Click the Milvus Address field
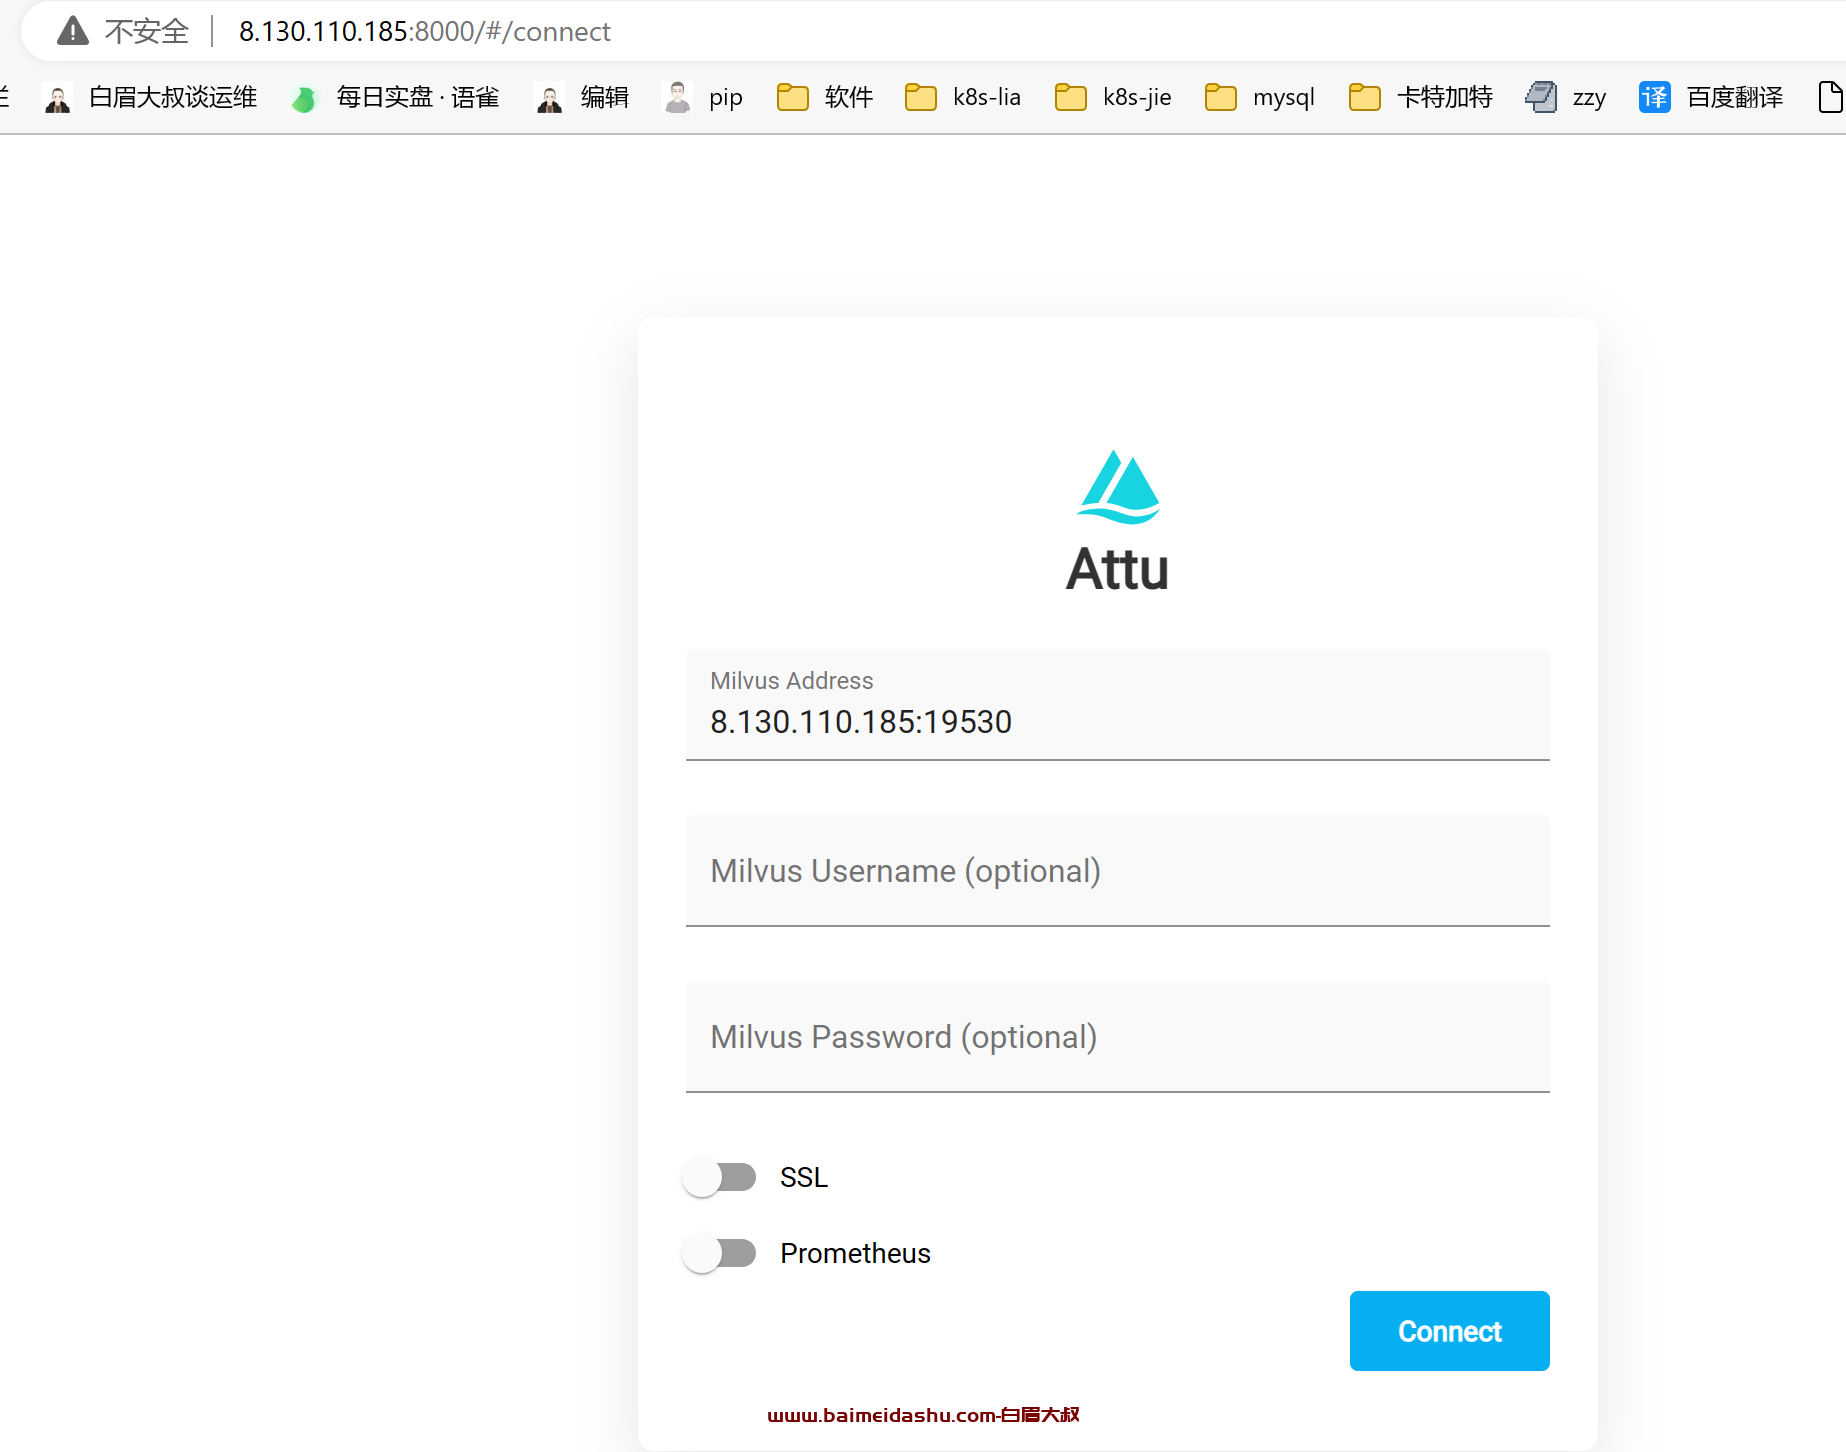 [1118, 705]
